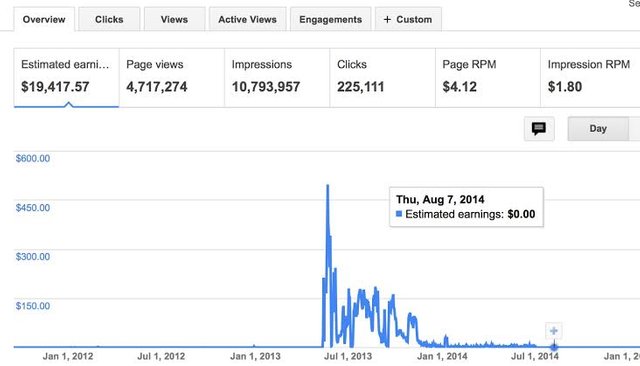640x366 pixels.
Task: Click the blue legend square in tooltip
Action: tap(399, 214)
